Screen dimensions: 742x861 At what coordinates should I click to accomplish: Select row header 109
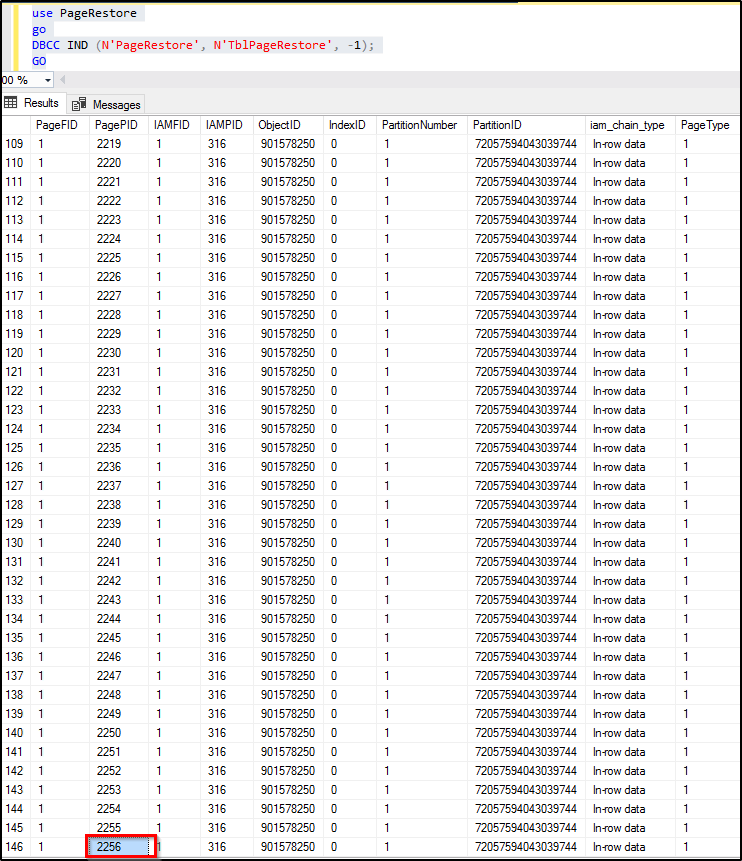pyautogui.click(x=15, y=144)
